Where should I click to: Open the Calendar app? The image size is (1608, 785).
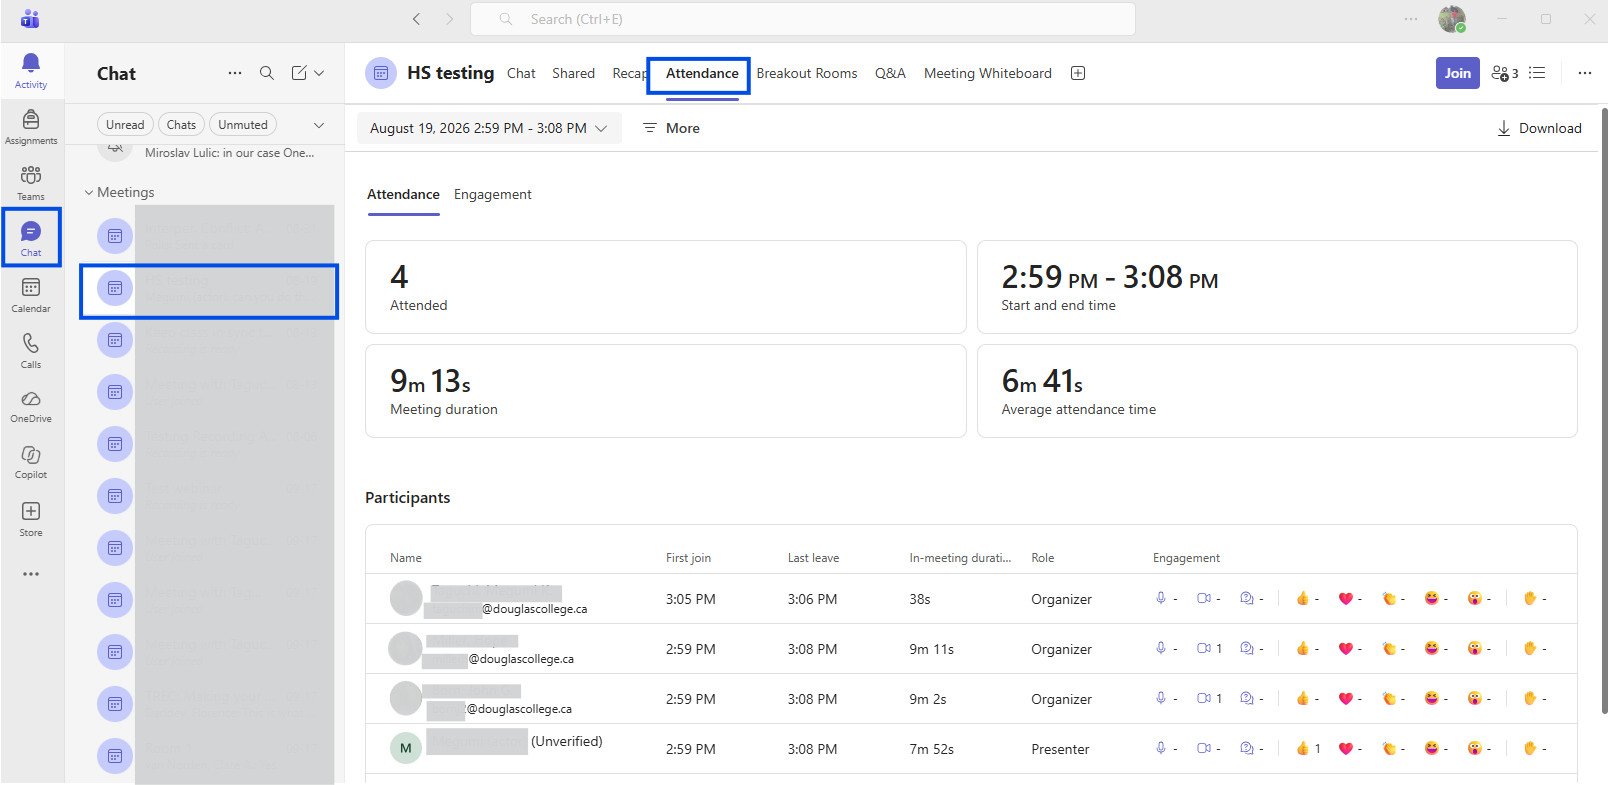[x=31, y=295]
